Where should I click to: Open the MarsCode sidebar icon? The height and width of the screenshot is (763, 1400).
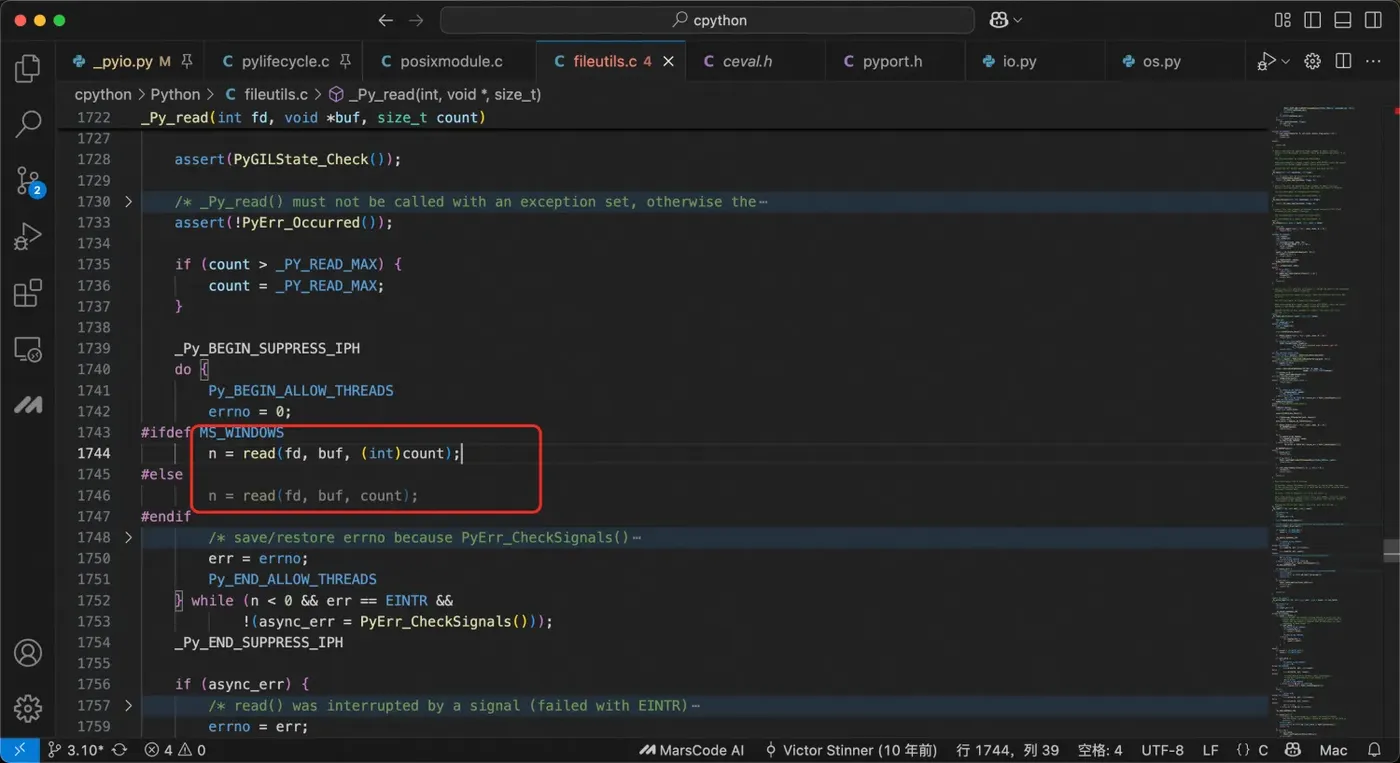(28, 405)
